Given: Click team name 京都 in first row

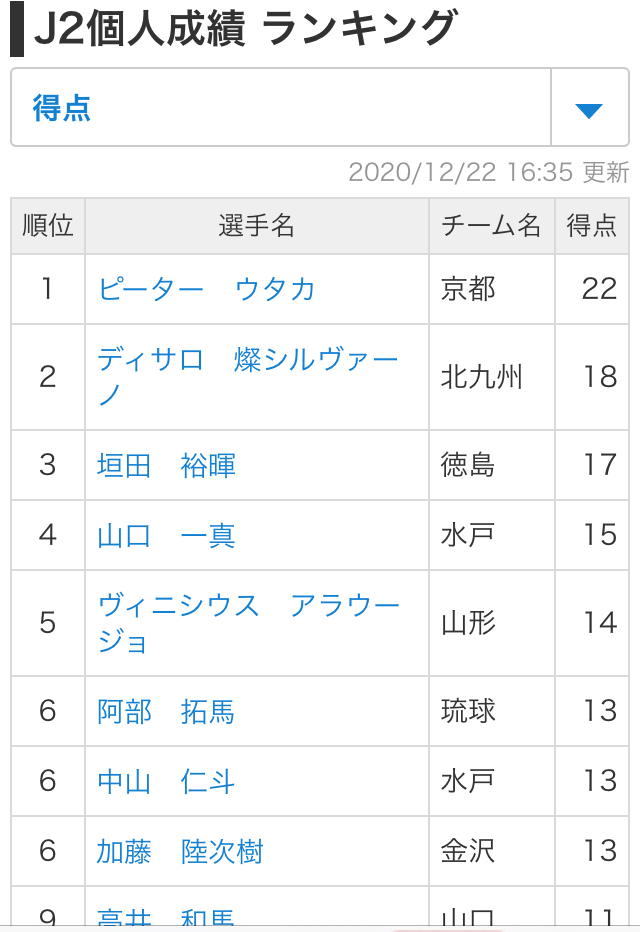Looking at the screenshot, I should 468,289.
